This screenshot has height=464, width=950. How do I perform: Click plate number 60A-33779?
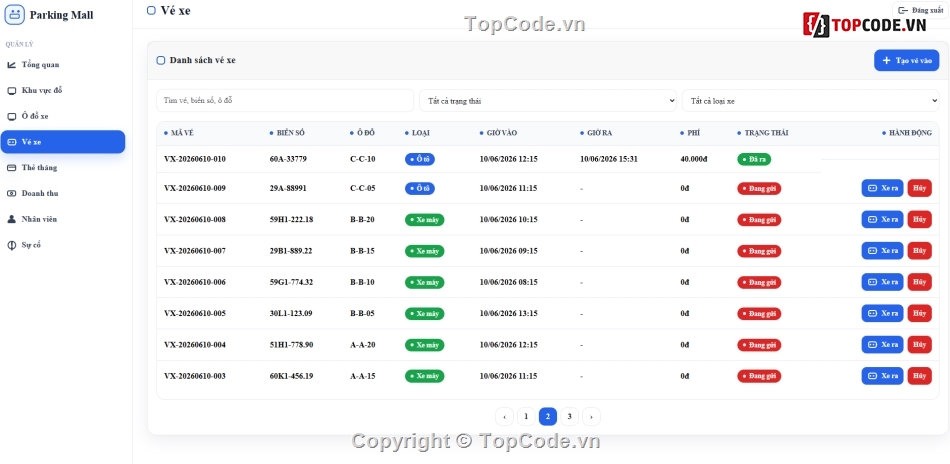click(x=288, y=159)
